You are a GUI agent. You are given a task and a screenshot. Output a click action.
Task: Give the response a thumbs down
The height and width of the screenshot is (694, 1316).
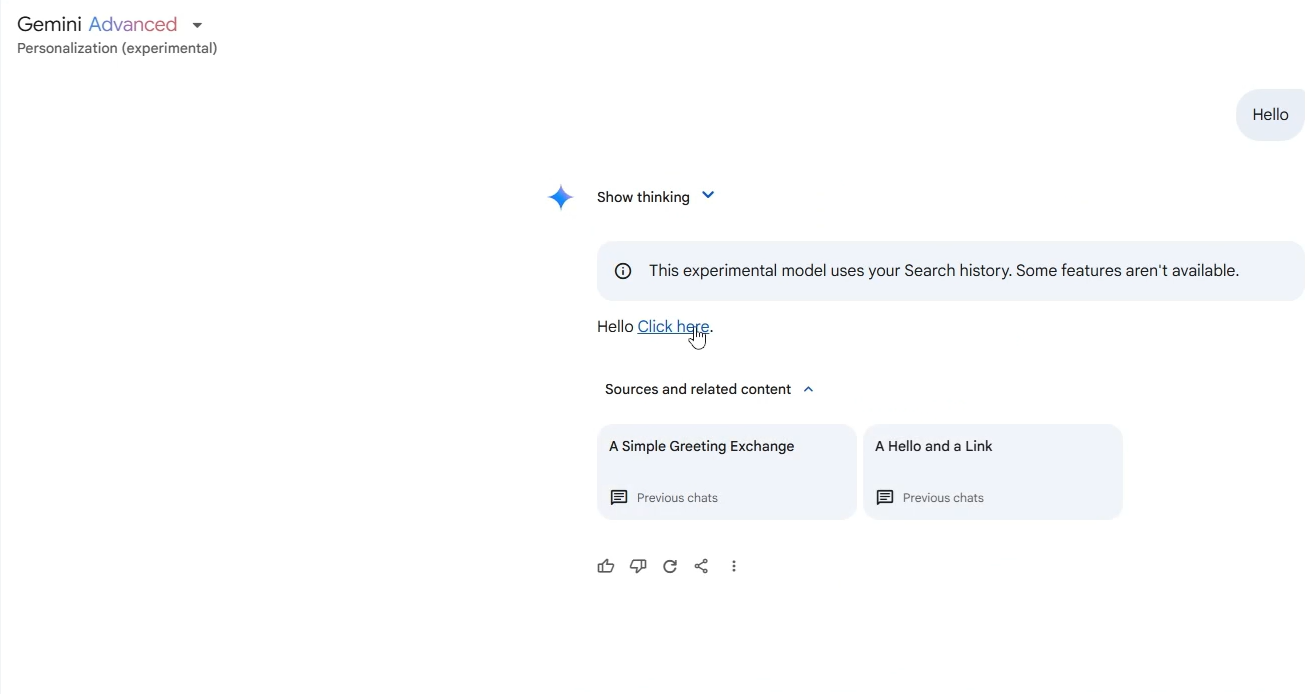pyautogui.click(x=638, y=566)
